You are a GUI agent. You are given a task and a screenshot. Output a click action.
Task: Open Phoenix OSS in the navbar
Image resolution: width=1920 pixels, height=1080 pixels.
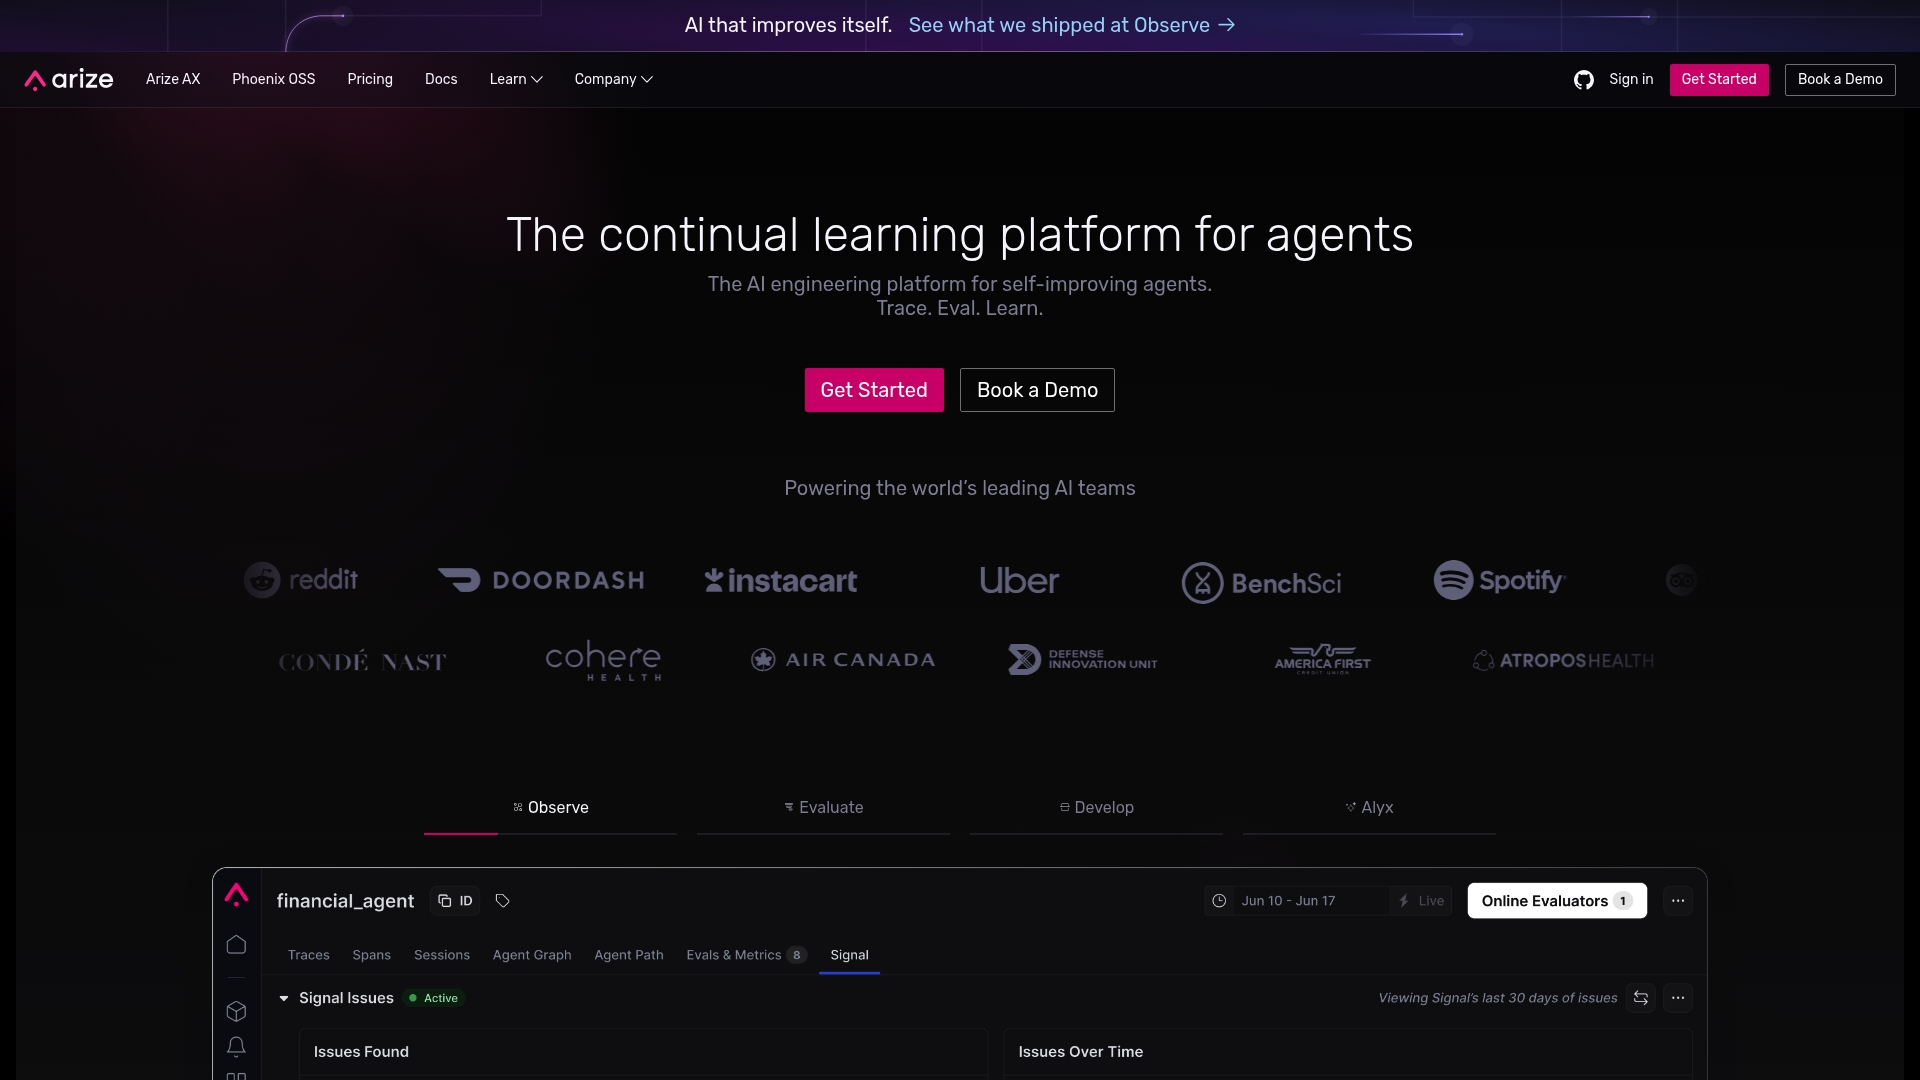coord(273,79)
